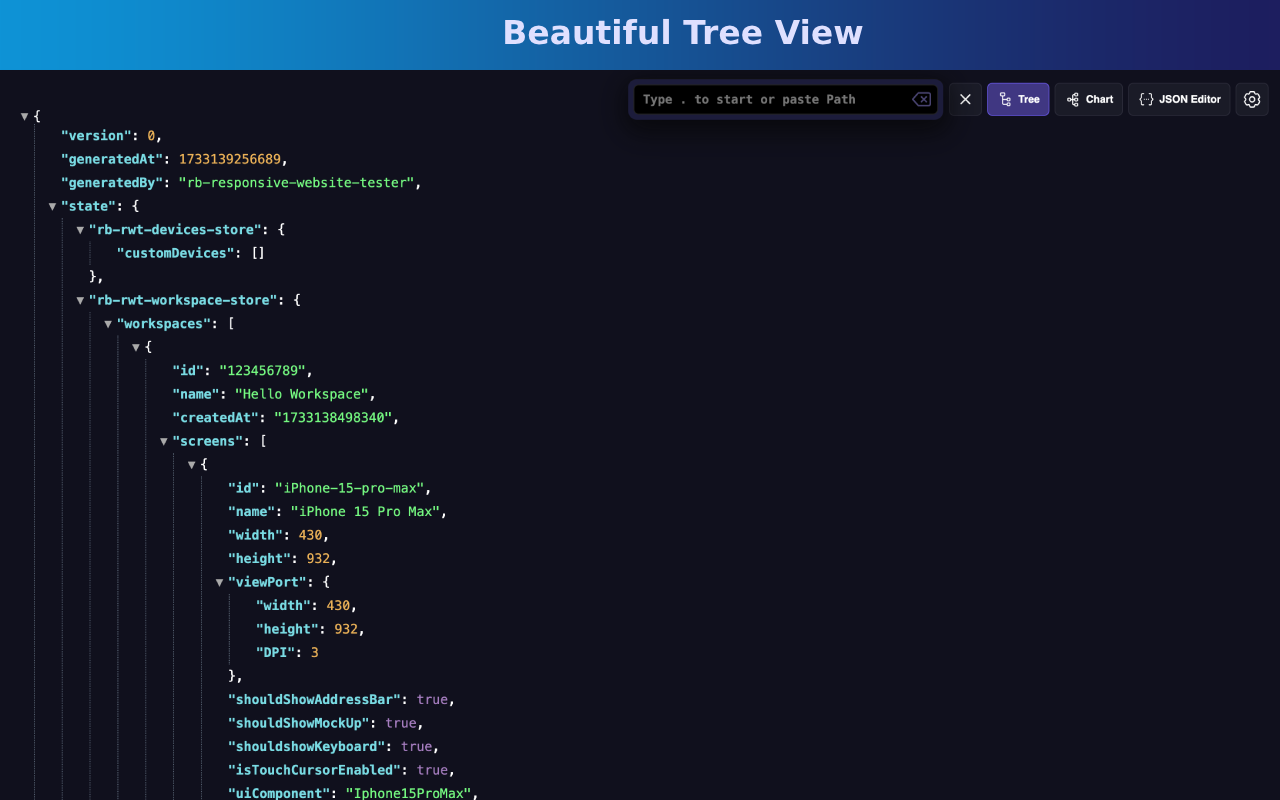
Task: Click the X button beside the search bar
Action: point(964,99)
